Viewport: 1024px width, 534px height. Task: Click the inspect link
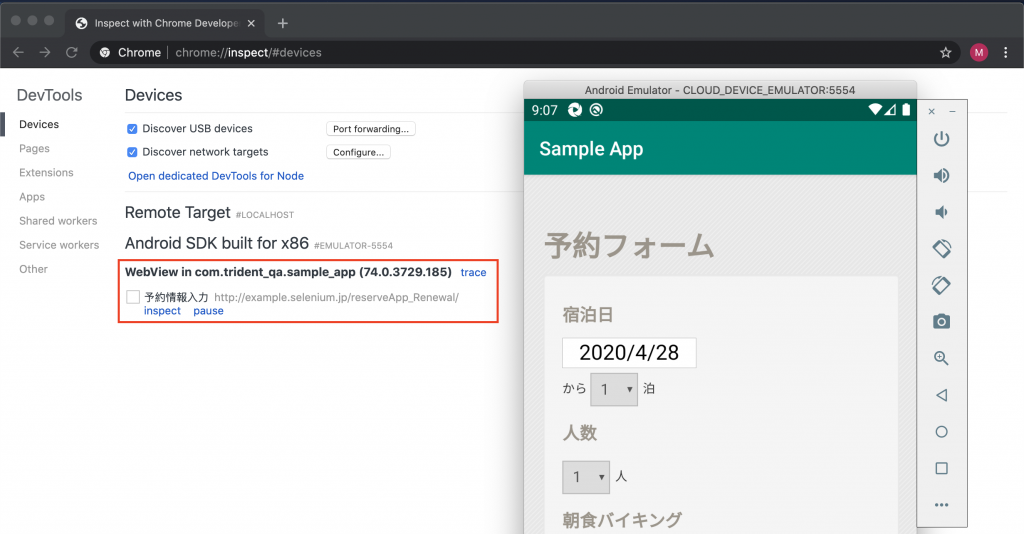(162, 311)
